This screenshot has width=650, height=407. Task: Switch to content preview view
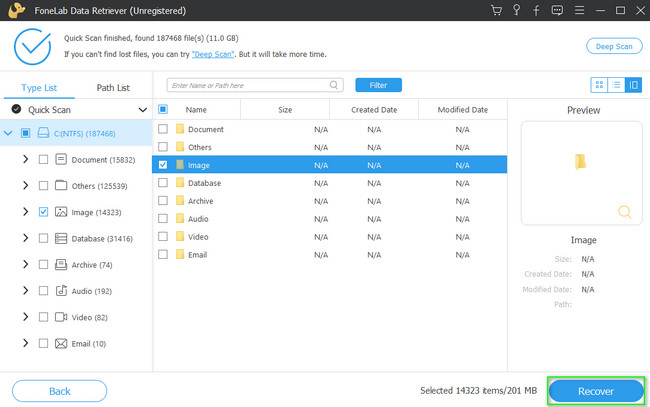(633, 85)
